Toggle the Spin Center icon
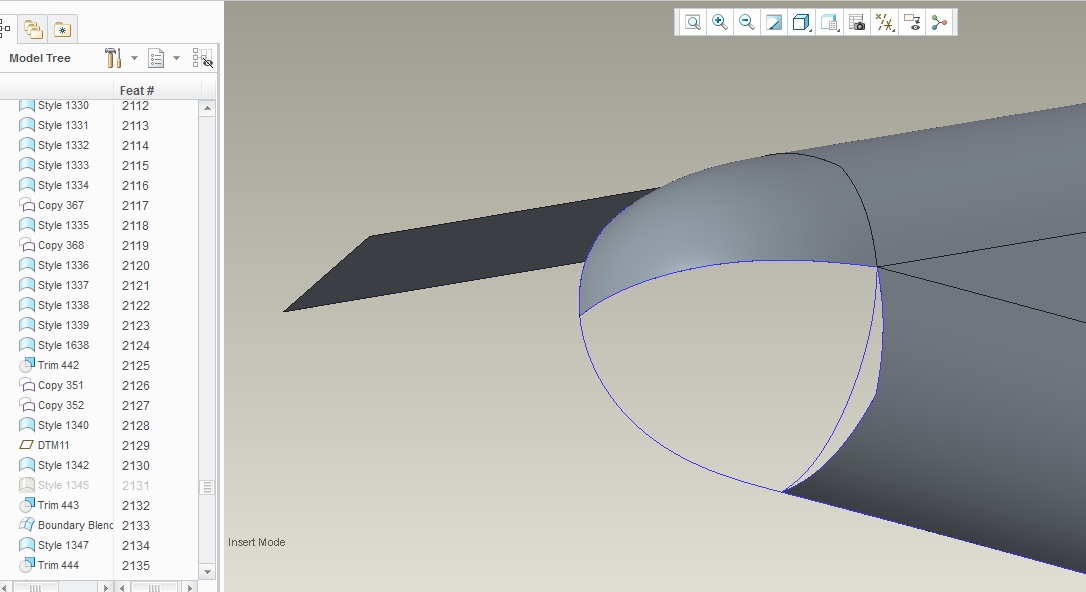This screenshot has width=1086, height=592. pyautogui.click(x=940, y=23)
